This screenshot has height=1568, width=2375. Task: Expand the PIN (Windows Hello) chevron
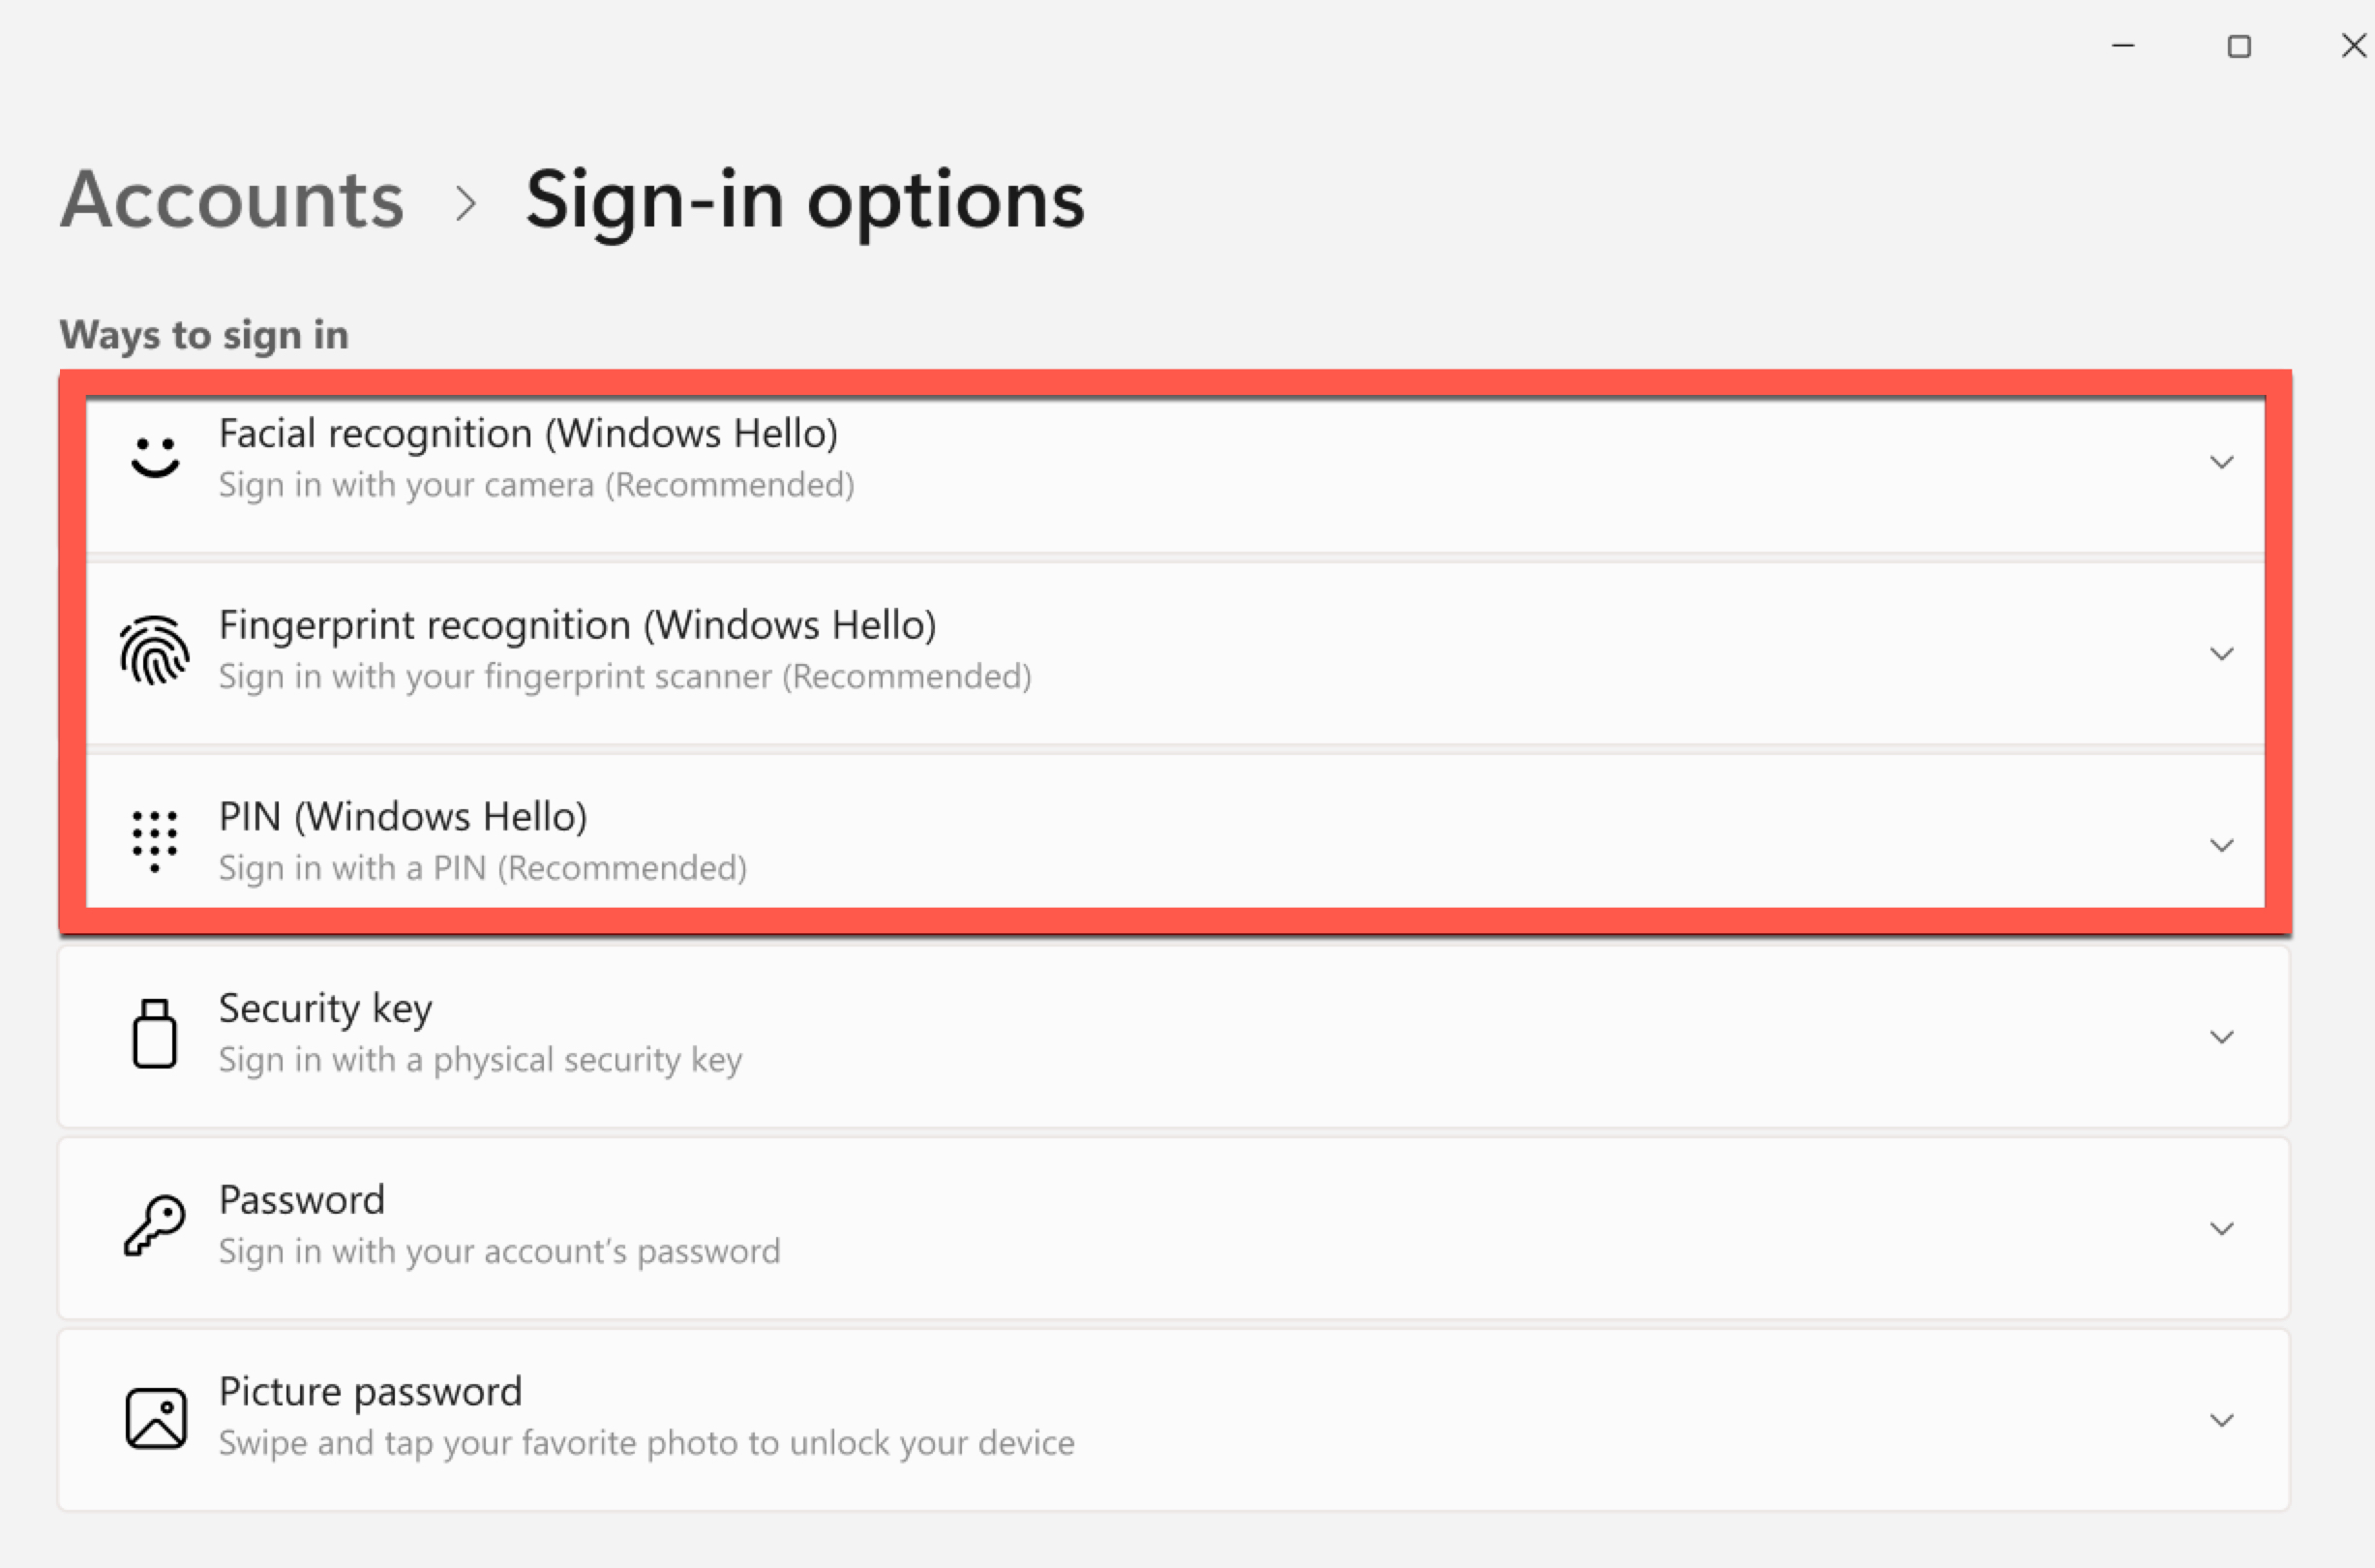tap(2221, 846)
